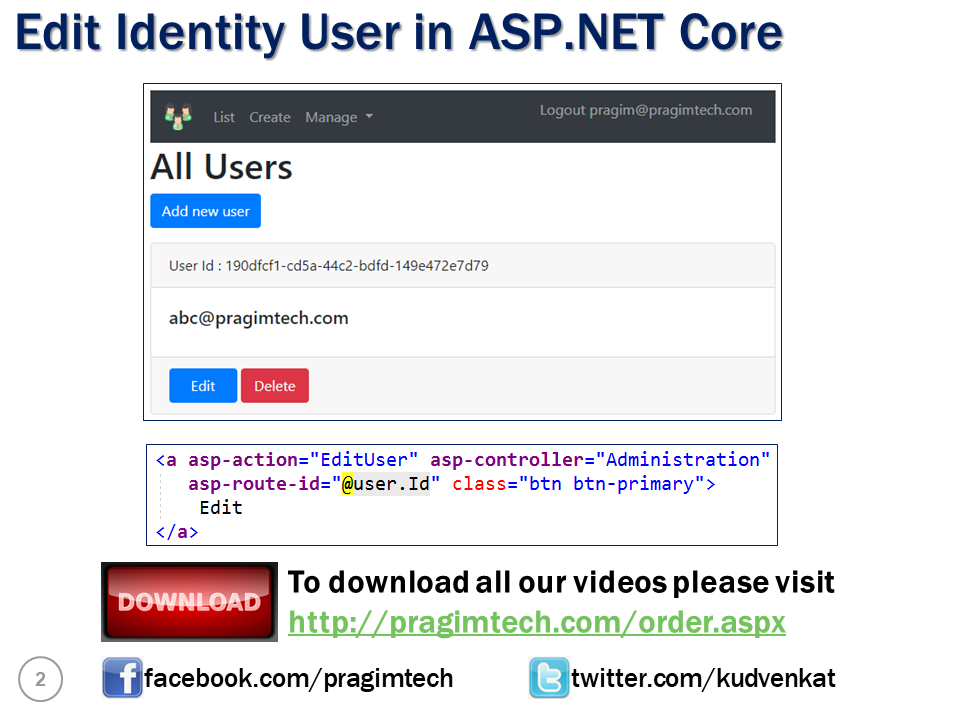Click the red DOWNLOAD badge
The height and width of the screenshot is (720, 960).
point(188,601)
